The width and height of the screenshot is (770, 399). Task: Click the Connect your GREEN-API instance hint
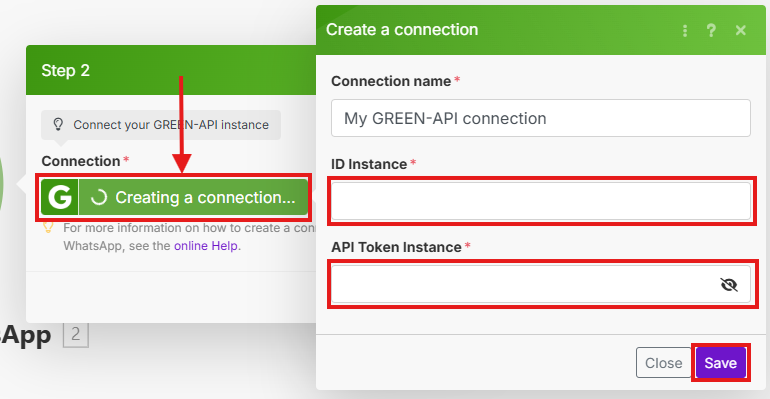[x=161, y=125]
